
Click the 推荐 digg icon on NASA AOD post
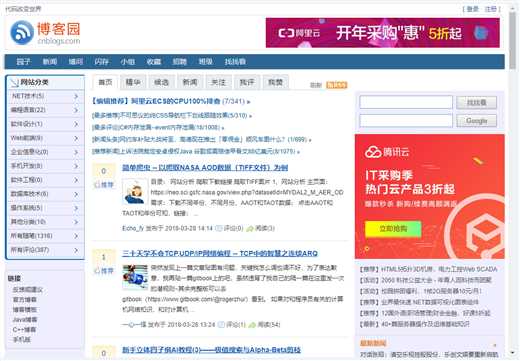click(97, 185)
